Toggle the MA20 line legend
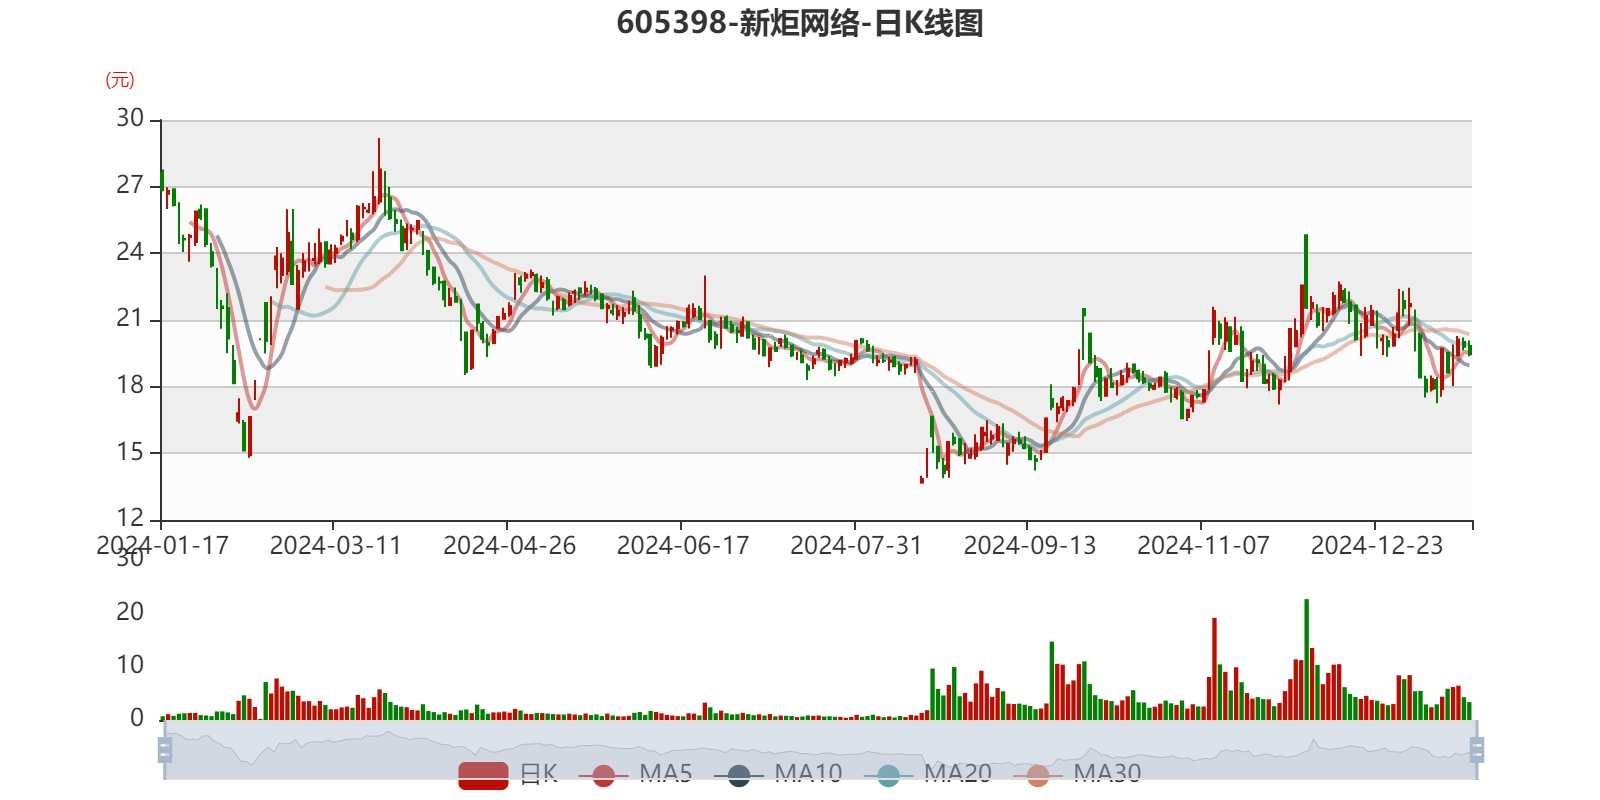This screenshot has width=1600, height=800. pyautogui.click(x=927, y=774)
